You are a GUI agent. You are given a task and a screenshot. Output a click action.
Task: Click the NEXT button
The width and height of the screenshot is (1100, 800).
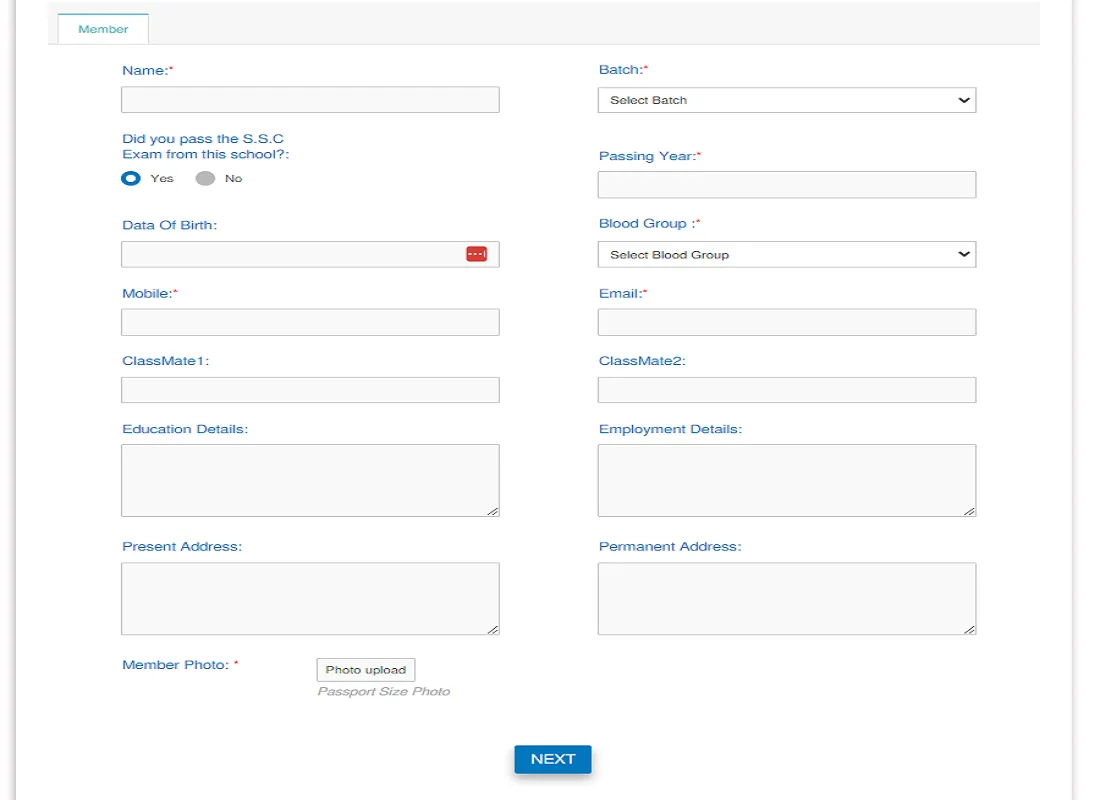(553, 759)
